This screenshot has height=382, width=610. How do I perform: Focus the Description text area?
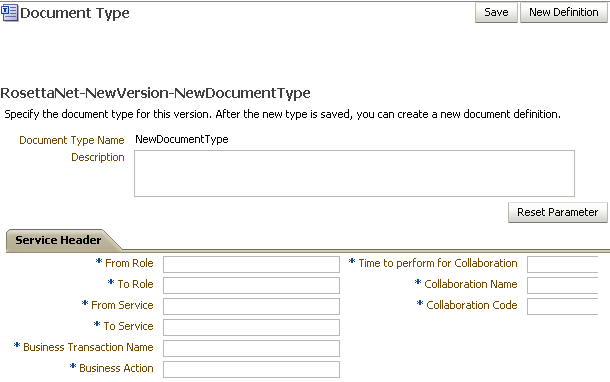(354, 173)
